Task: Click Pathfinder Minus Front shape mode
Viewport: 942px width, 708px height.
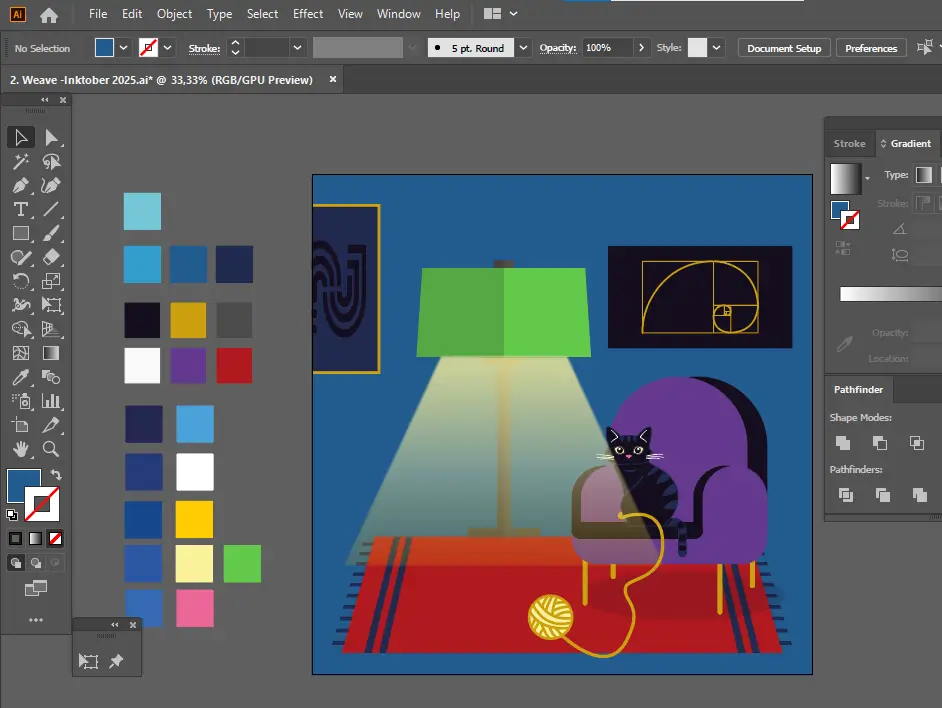Action: click(x=880, y=443)
